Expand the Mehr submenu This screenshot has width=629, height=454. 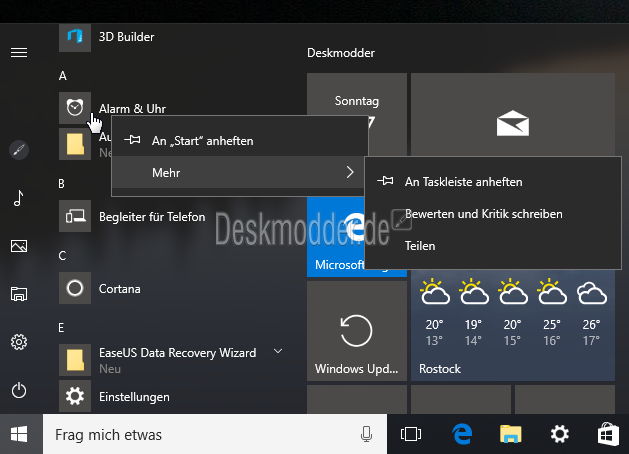click(238, 173)
